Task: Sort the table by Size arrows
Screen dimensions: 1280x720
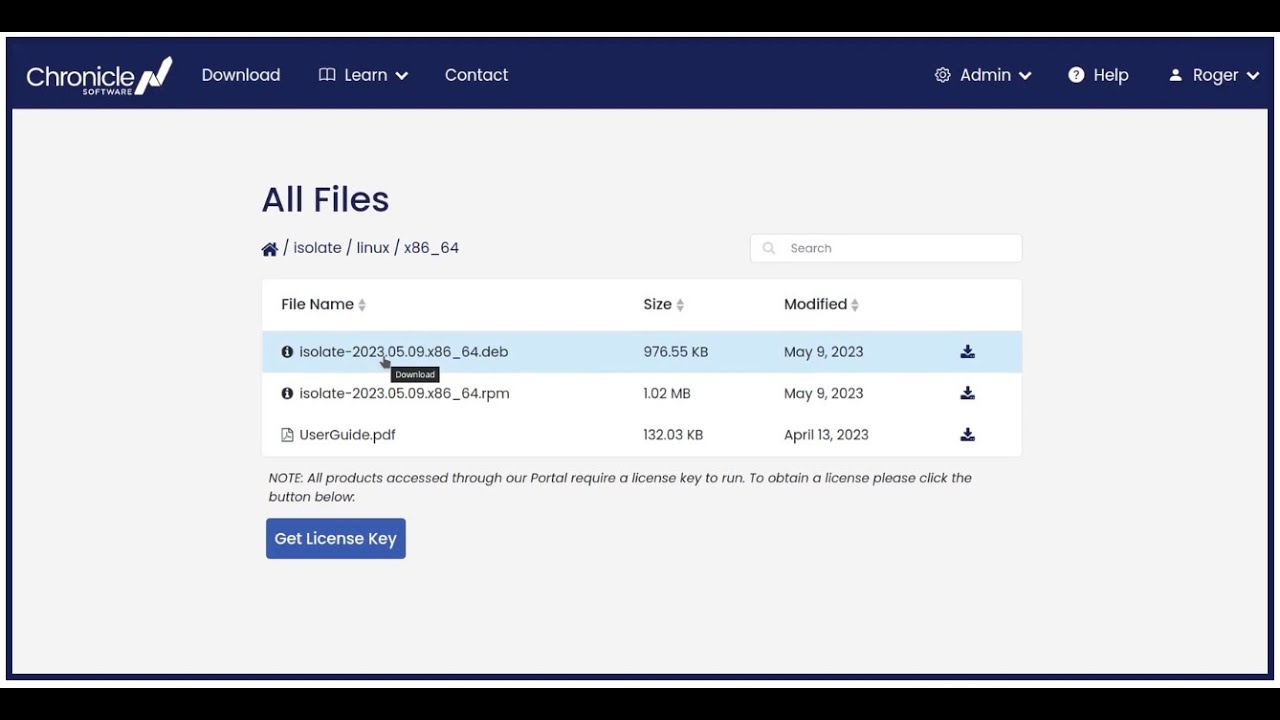Action: tap(680, 305)
